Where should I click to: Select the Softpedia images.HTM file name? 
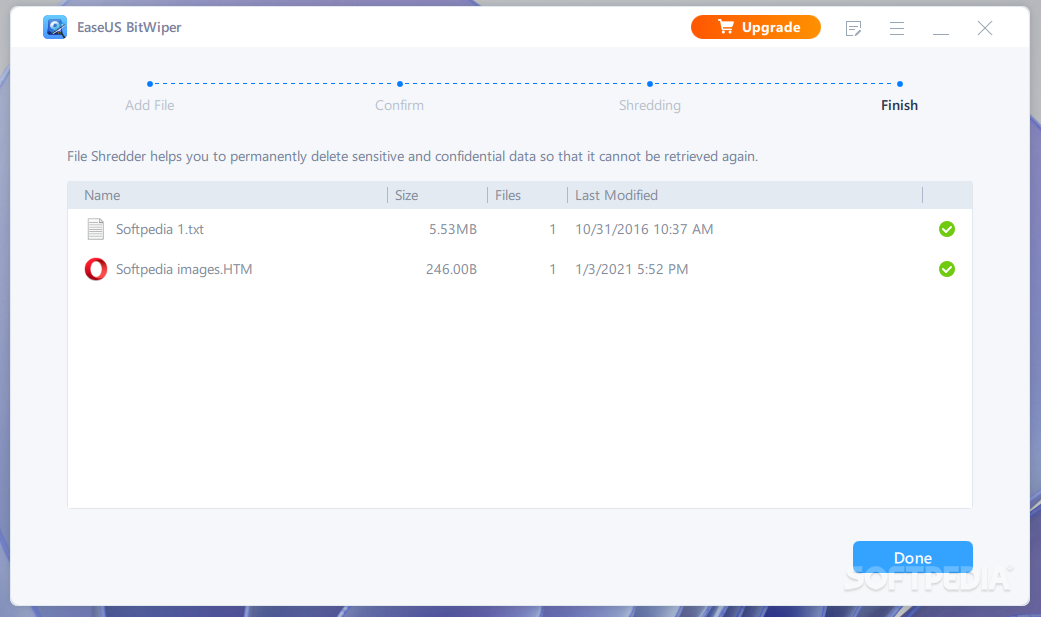[x=184, y=269]
